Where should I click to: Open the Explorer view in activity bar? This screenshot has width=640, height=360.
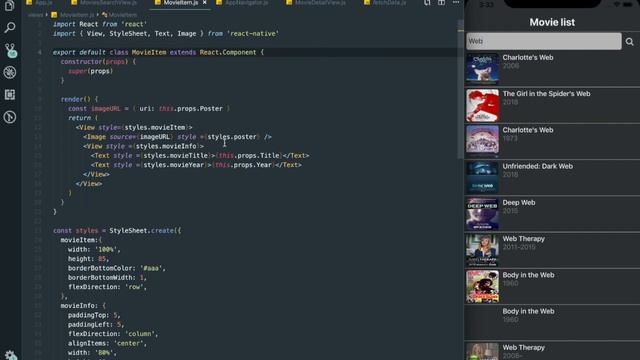click(9, 6)
